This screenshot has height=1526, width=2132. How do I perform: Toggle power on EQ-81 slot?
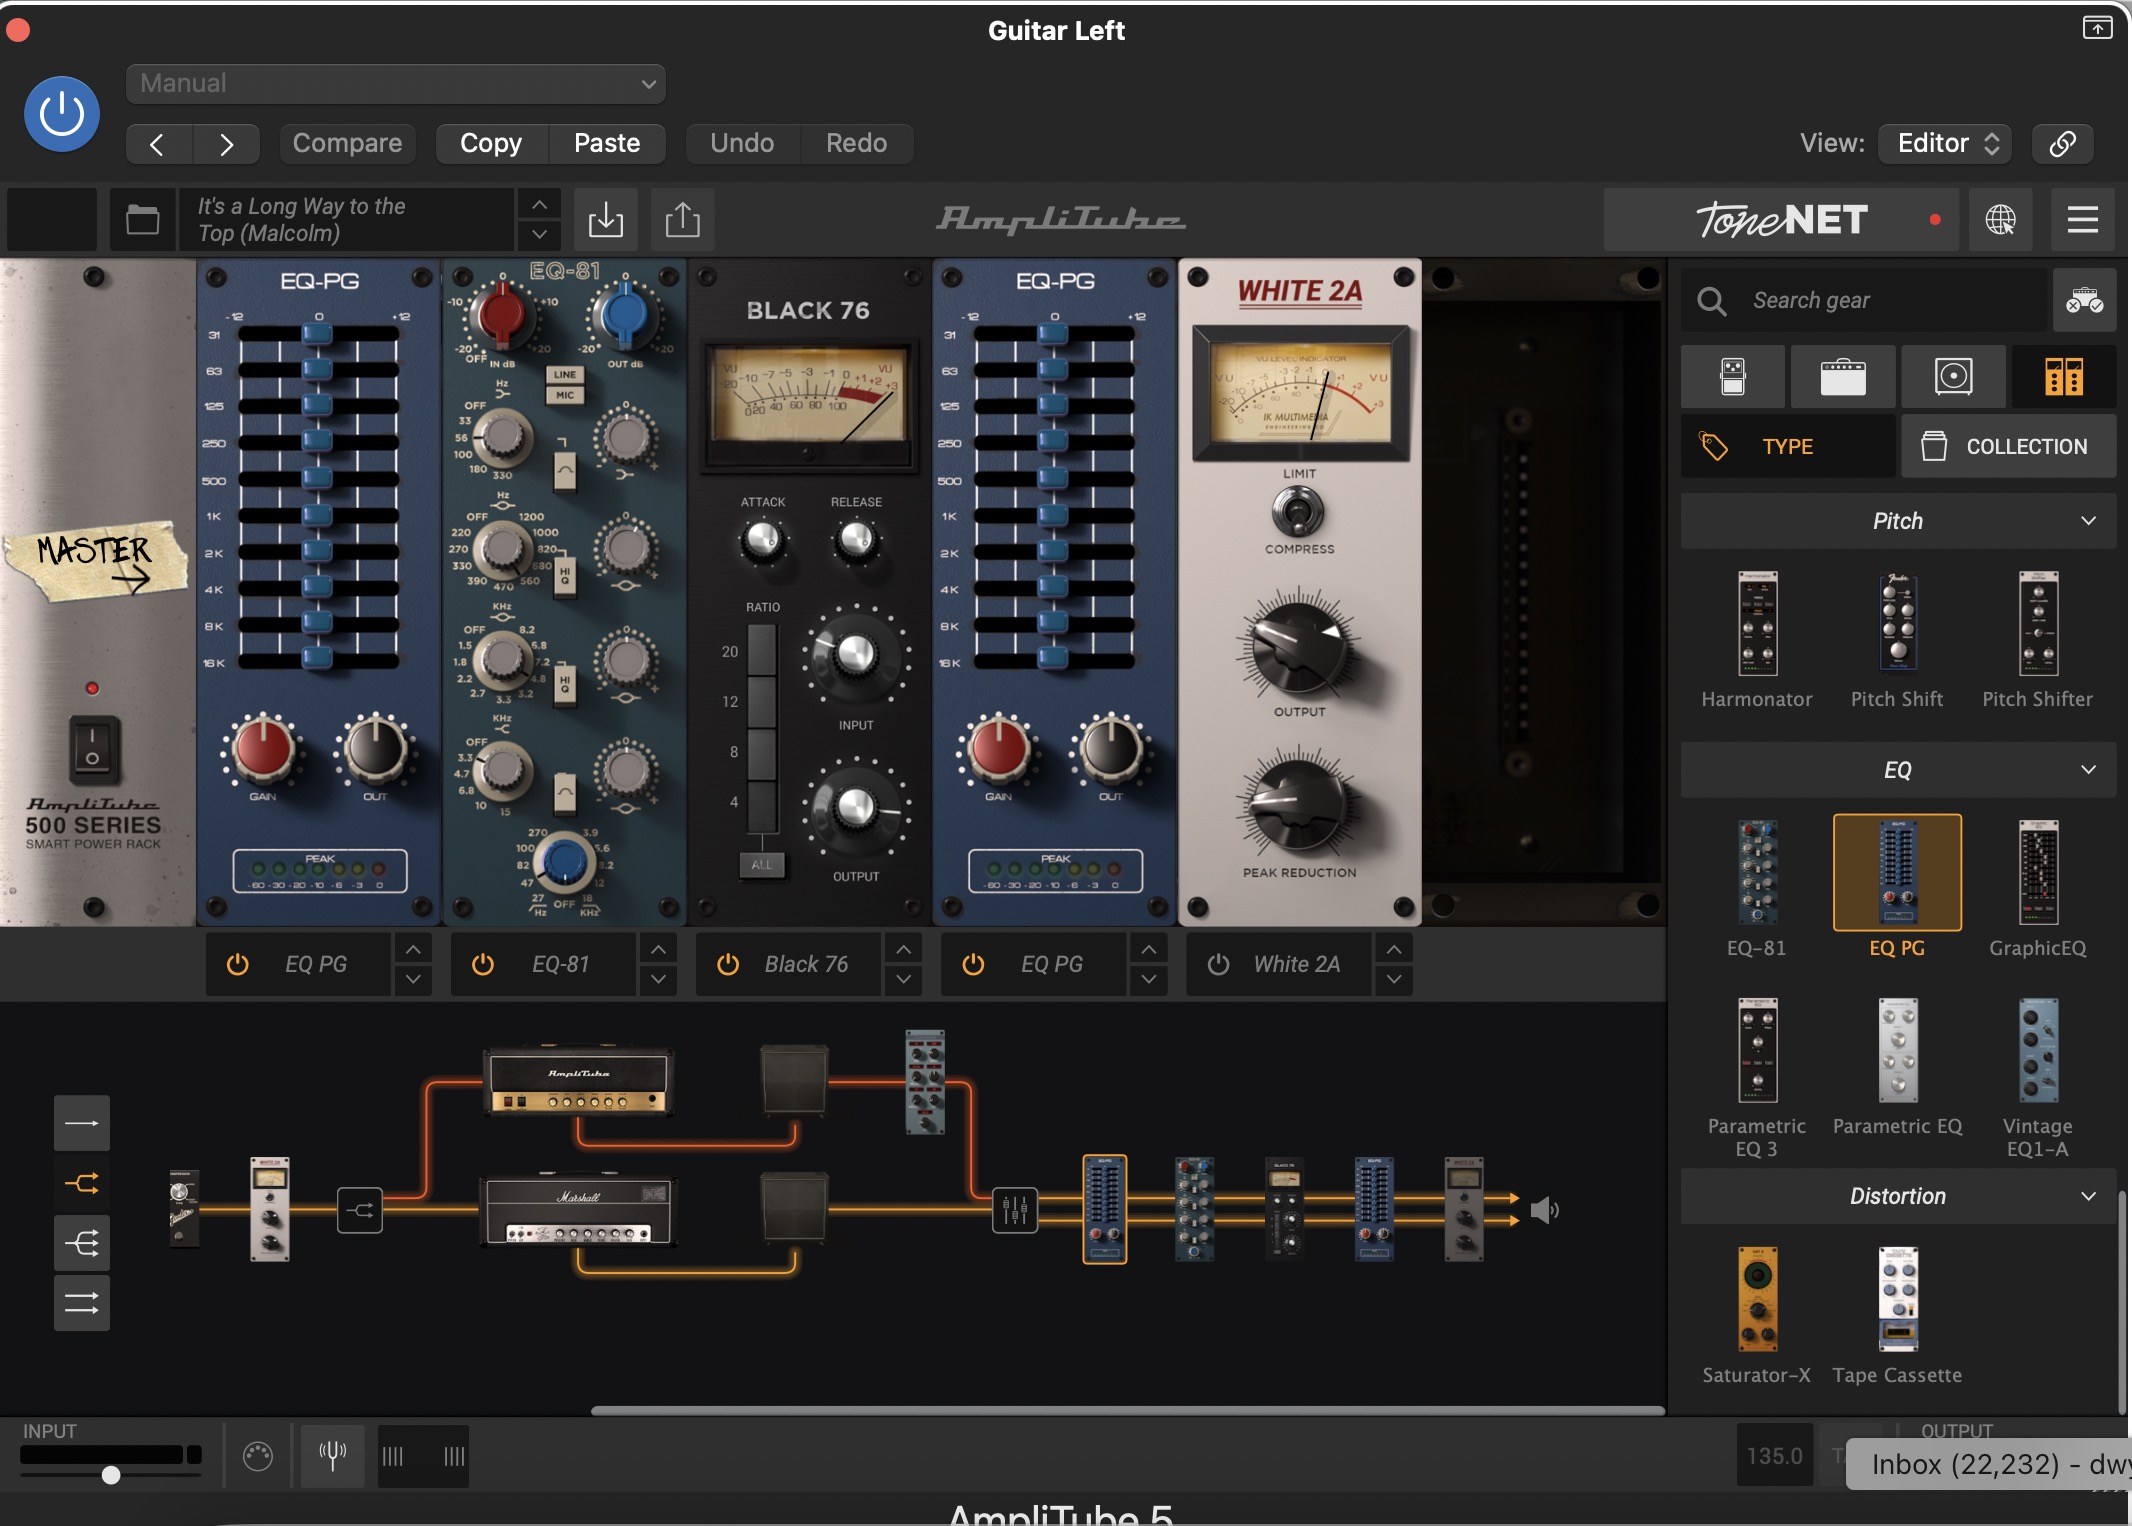[483, 964]
